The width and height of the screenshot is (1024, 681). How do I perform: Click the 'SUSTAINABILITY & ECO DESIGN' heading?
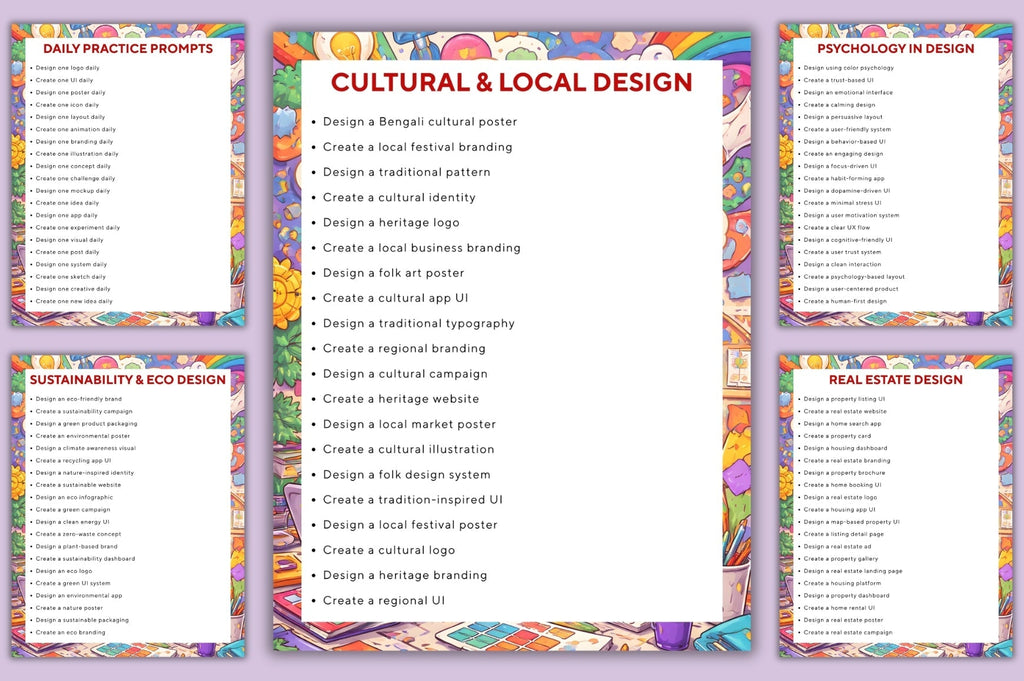(128, 380)
